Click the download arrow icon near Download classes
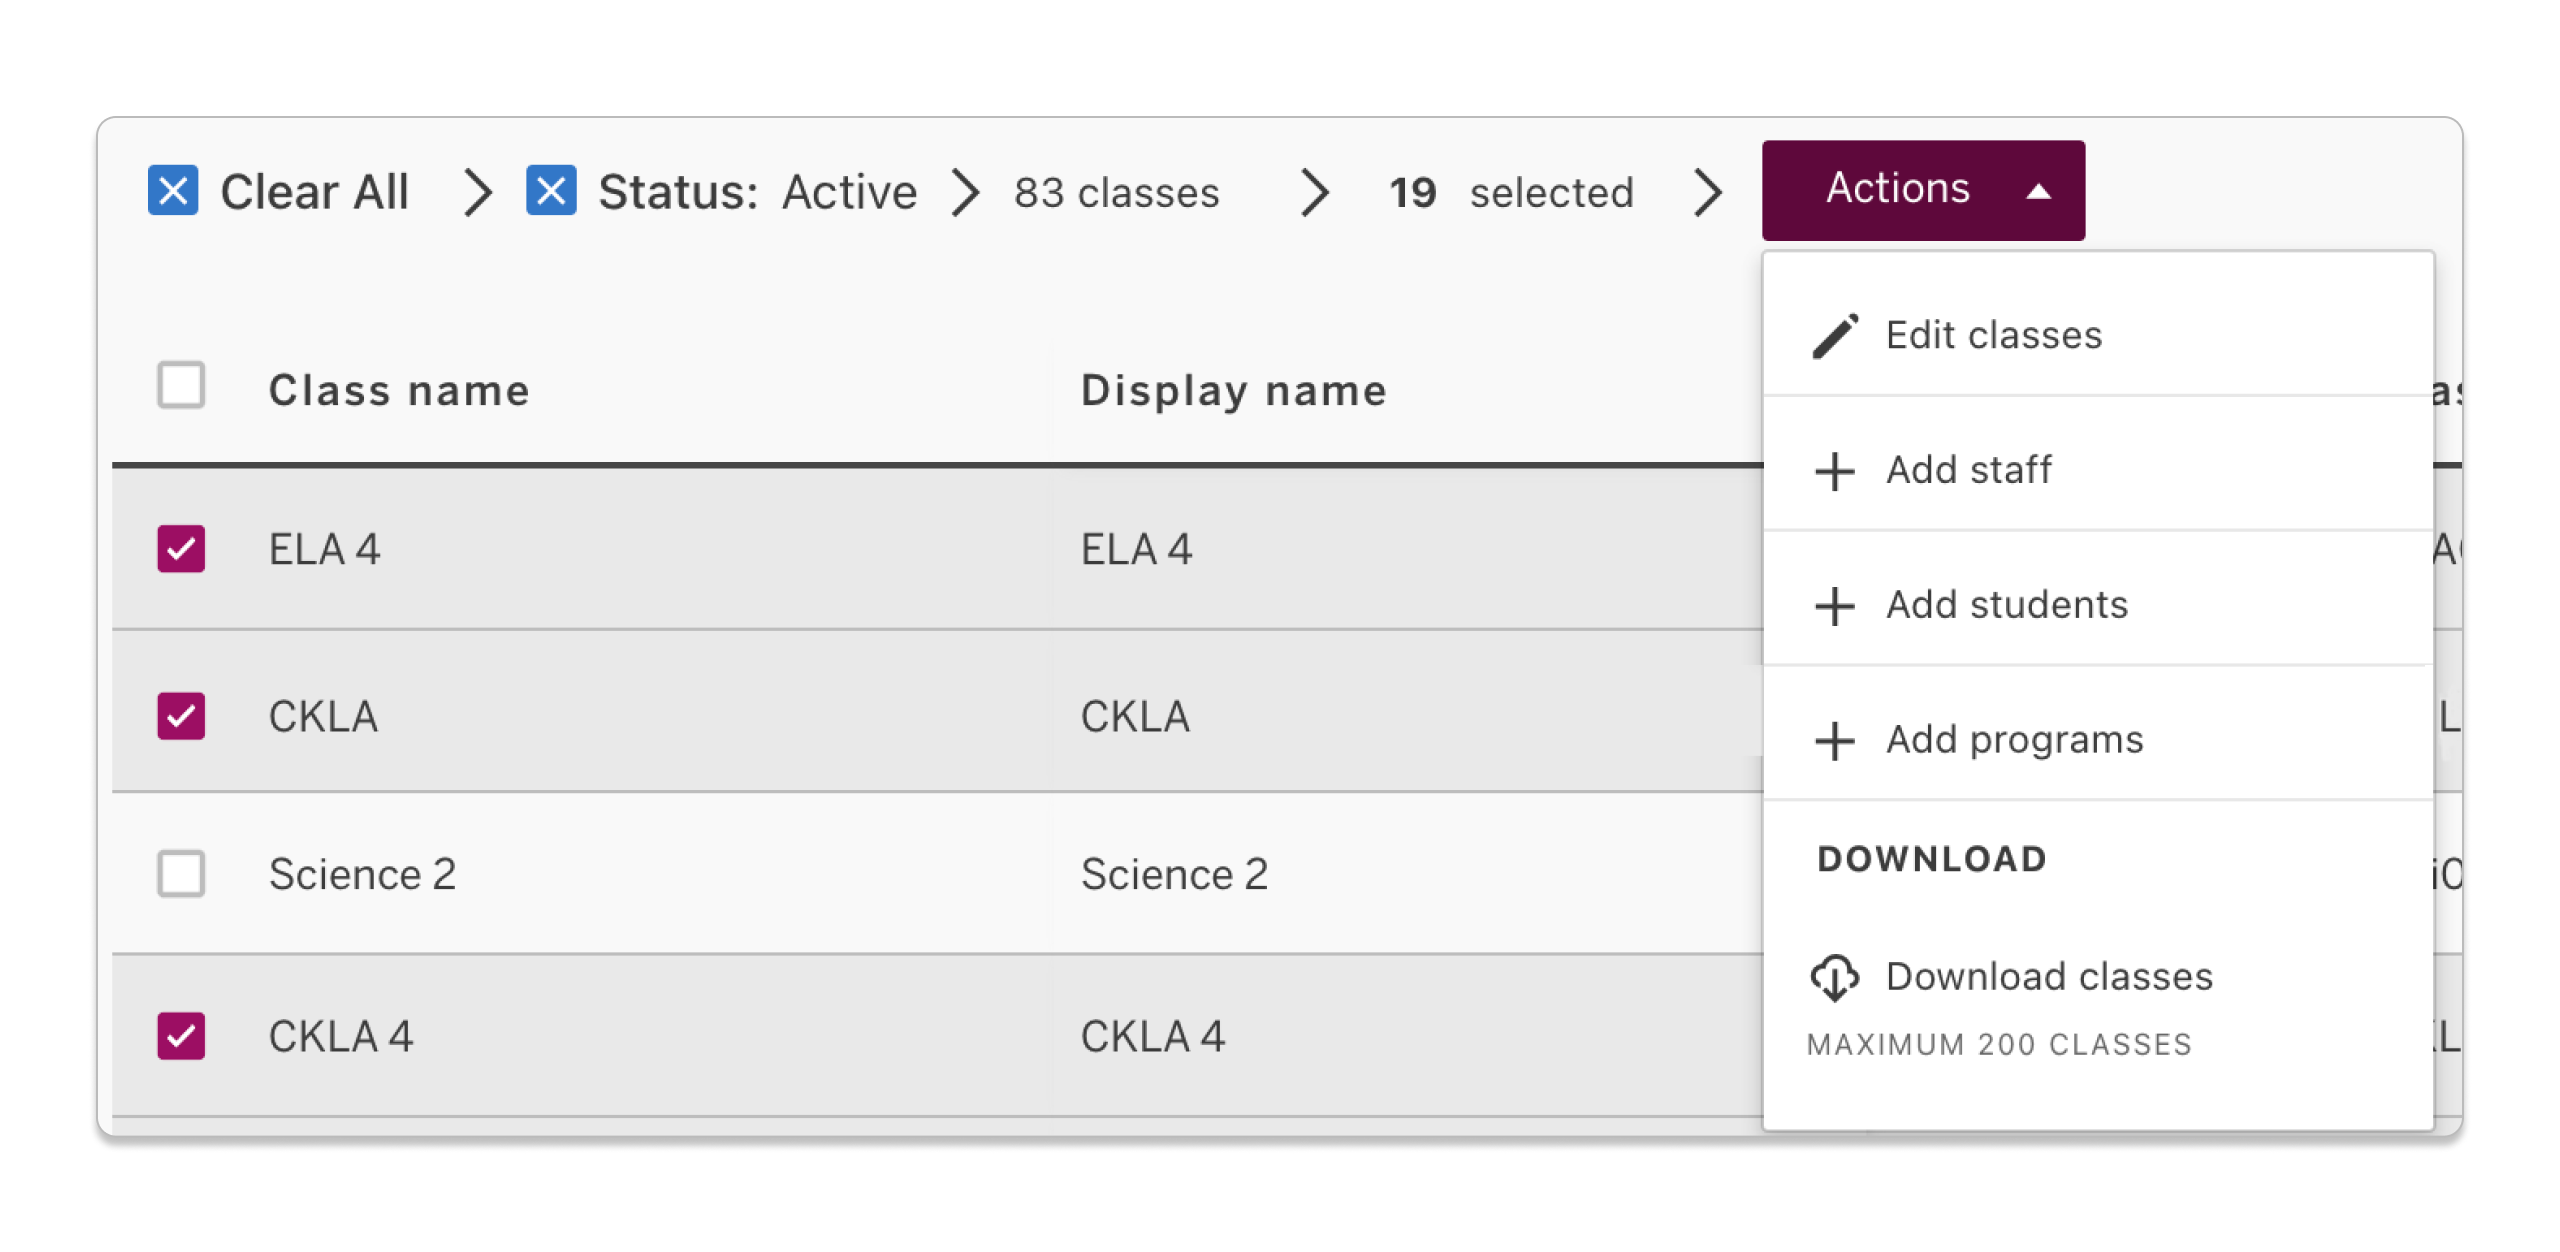Image resolution: width=2560 pixels, height=1252 pixels. coord(1833,978)
